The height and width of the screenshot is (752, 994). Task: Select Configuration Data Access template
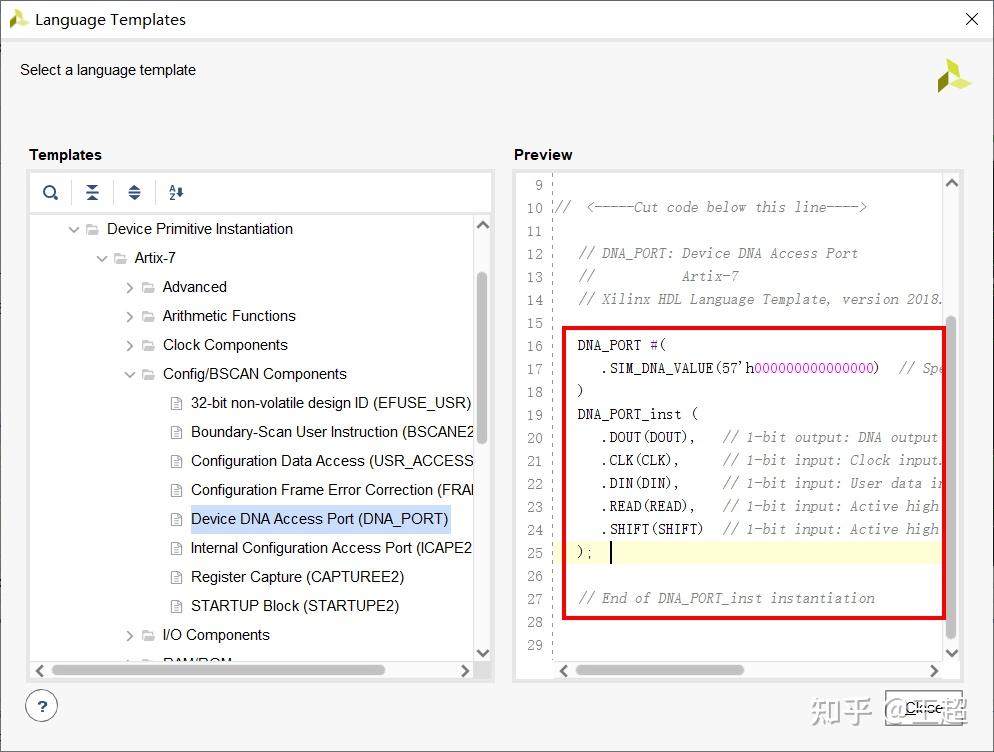tap(332, 461)
